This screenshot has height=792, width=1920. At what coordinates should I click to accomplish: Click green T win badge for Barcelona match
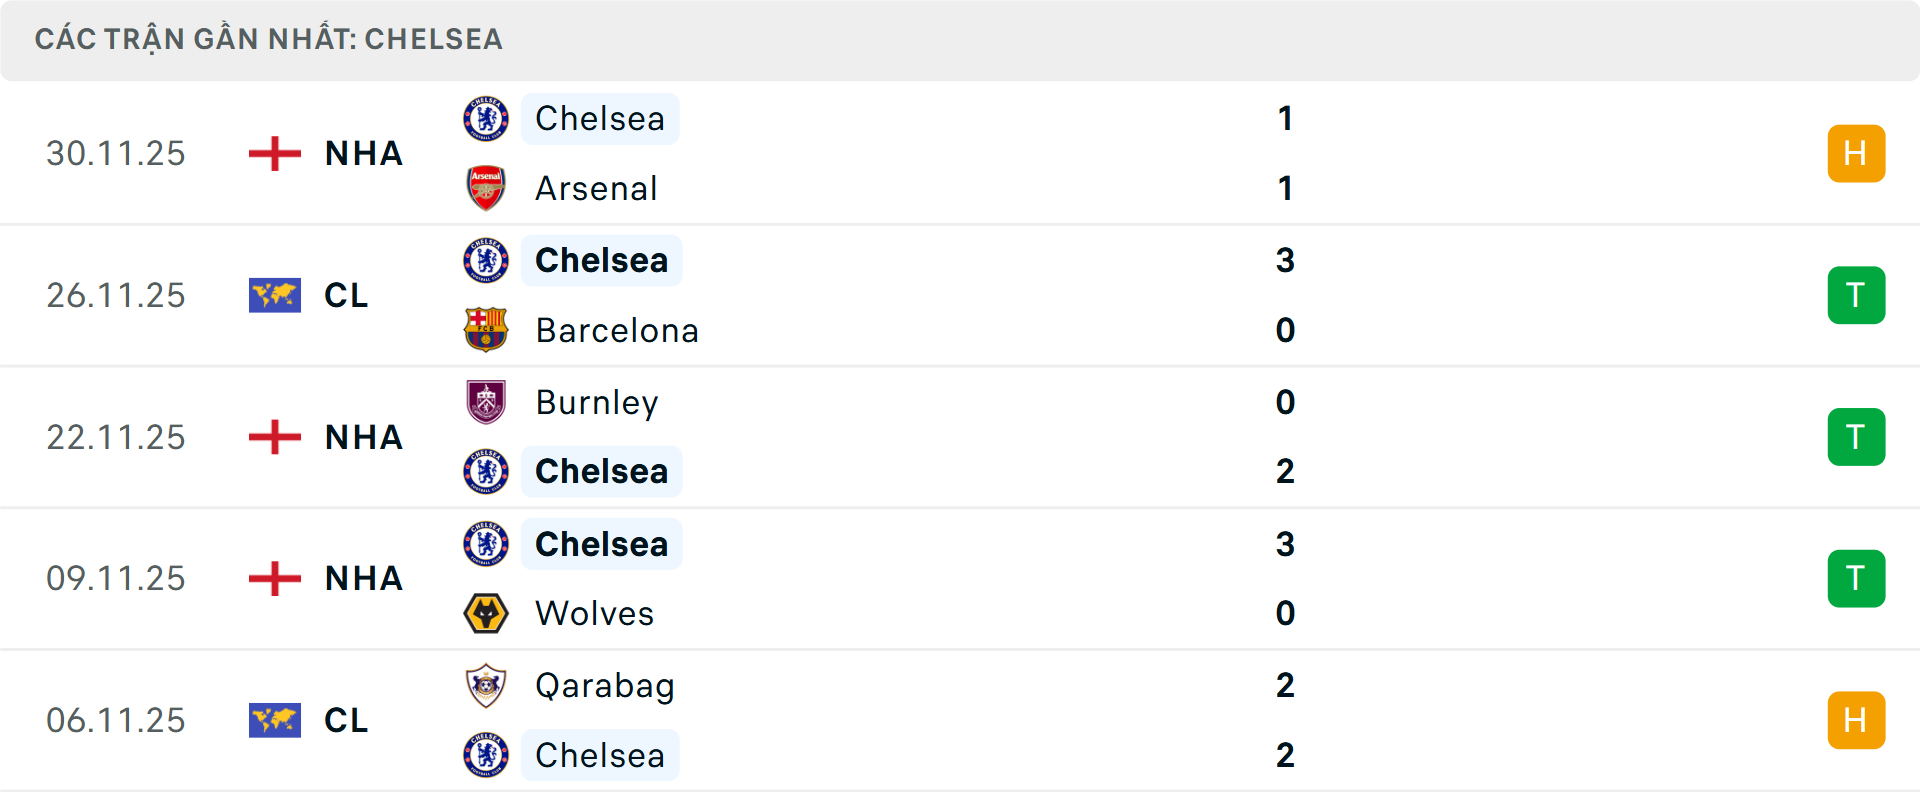(1856, 296)
